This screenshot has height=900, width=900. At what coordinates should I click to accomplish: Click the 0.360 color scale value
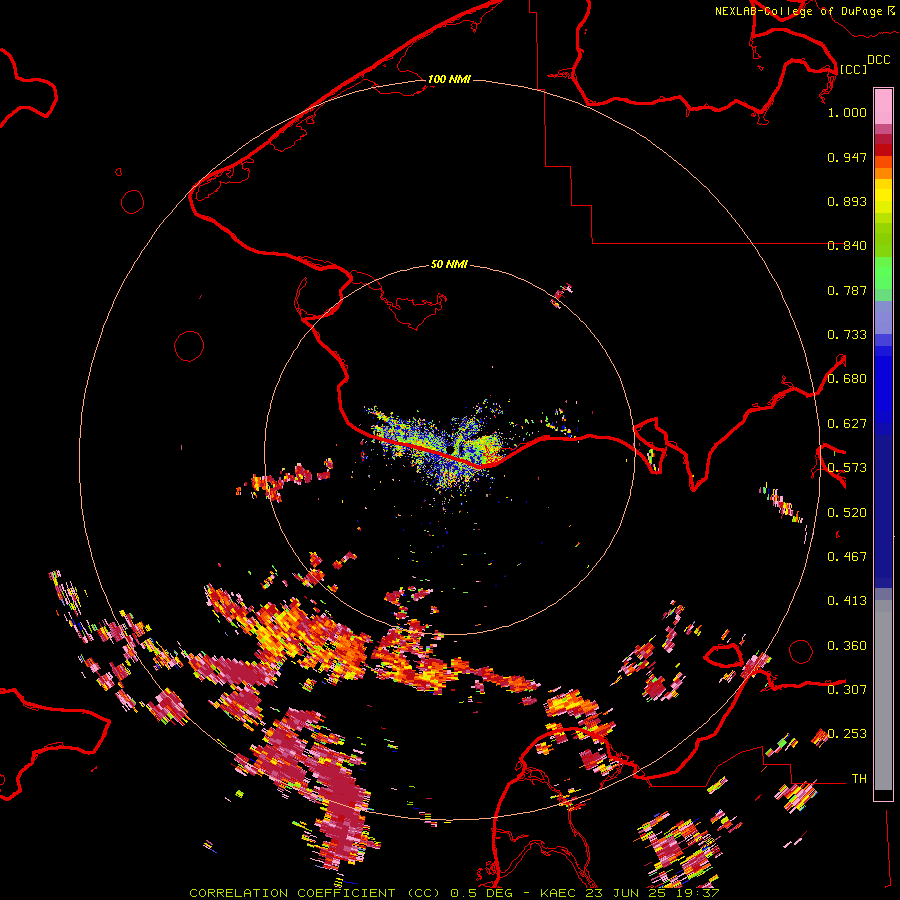coord(847,646)
